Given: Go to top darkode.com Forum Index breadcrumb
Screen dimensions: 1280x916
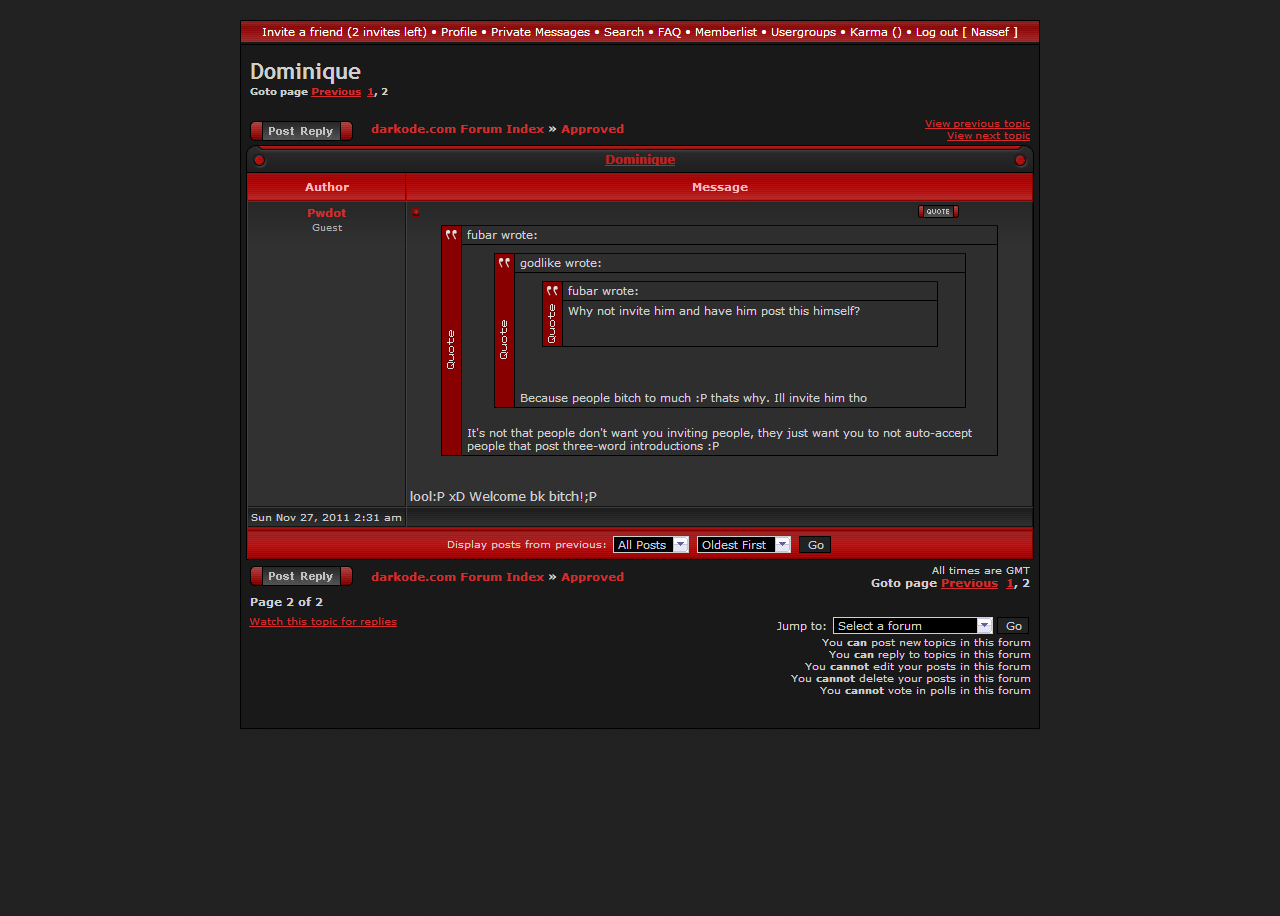Looking at the screenshot, I should (x=457, y=129).
